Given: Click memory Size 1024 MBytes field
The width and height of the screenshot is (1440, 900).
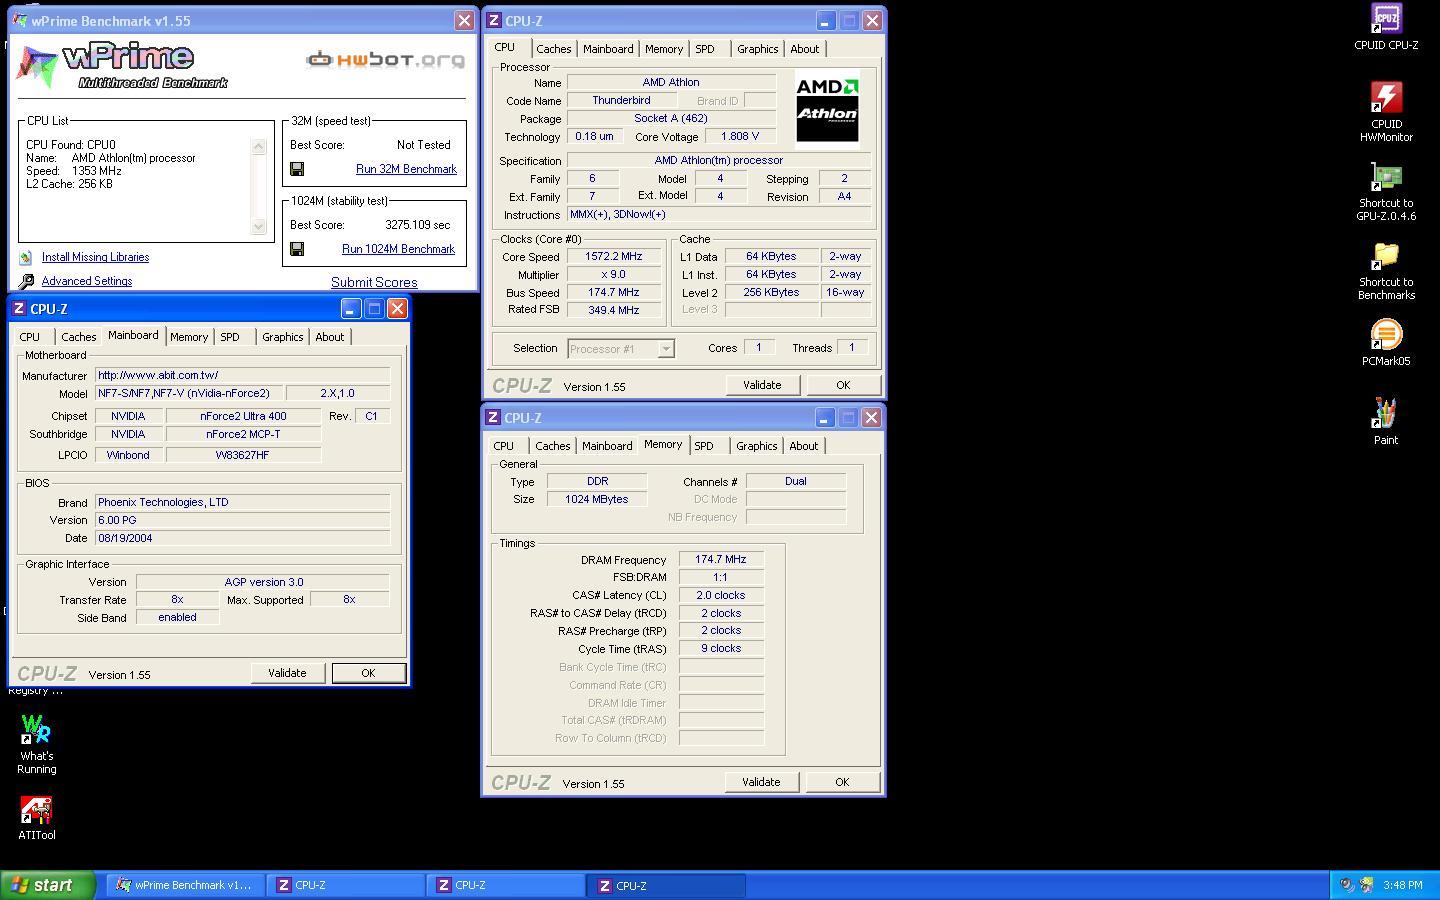Looking at the screenshot, I should coord(597,499).
